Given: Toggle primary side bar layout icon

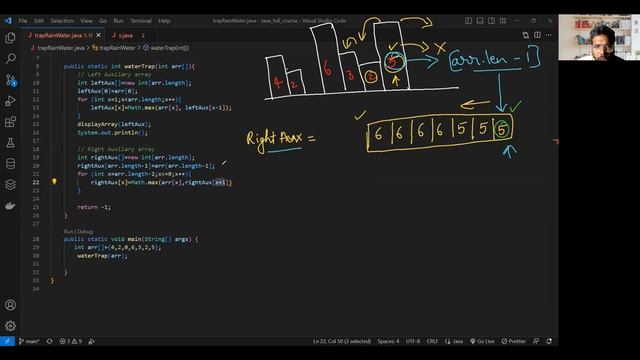Looking at the screenshot, I should [469, 21].
